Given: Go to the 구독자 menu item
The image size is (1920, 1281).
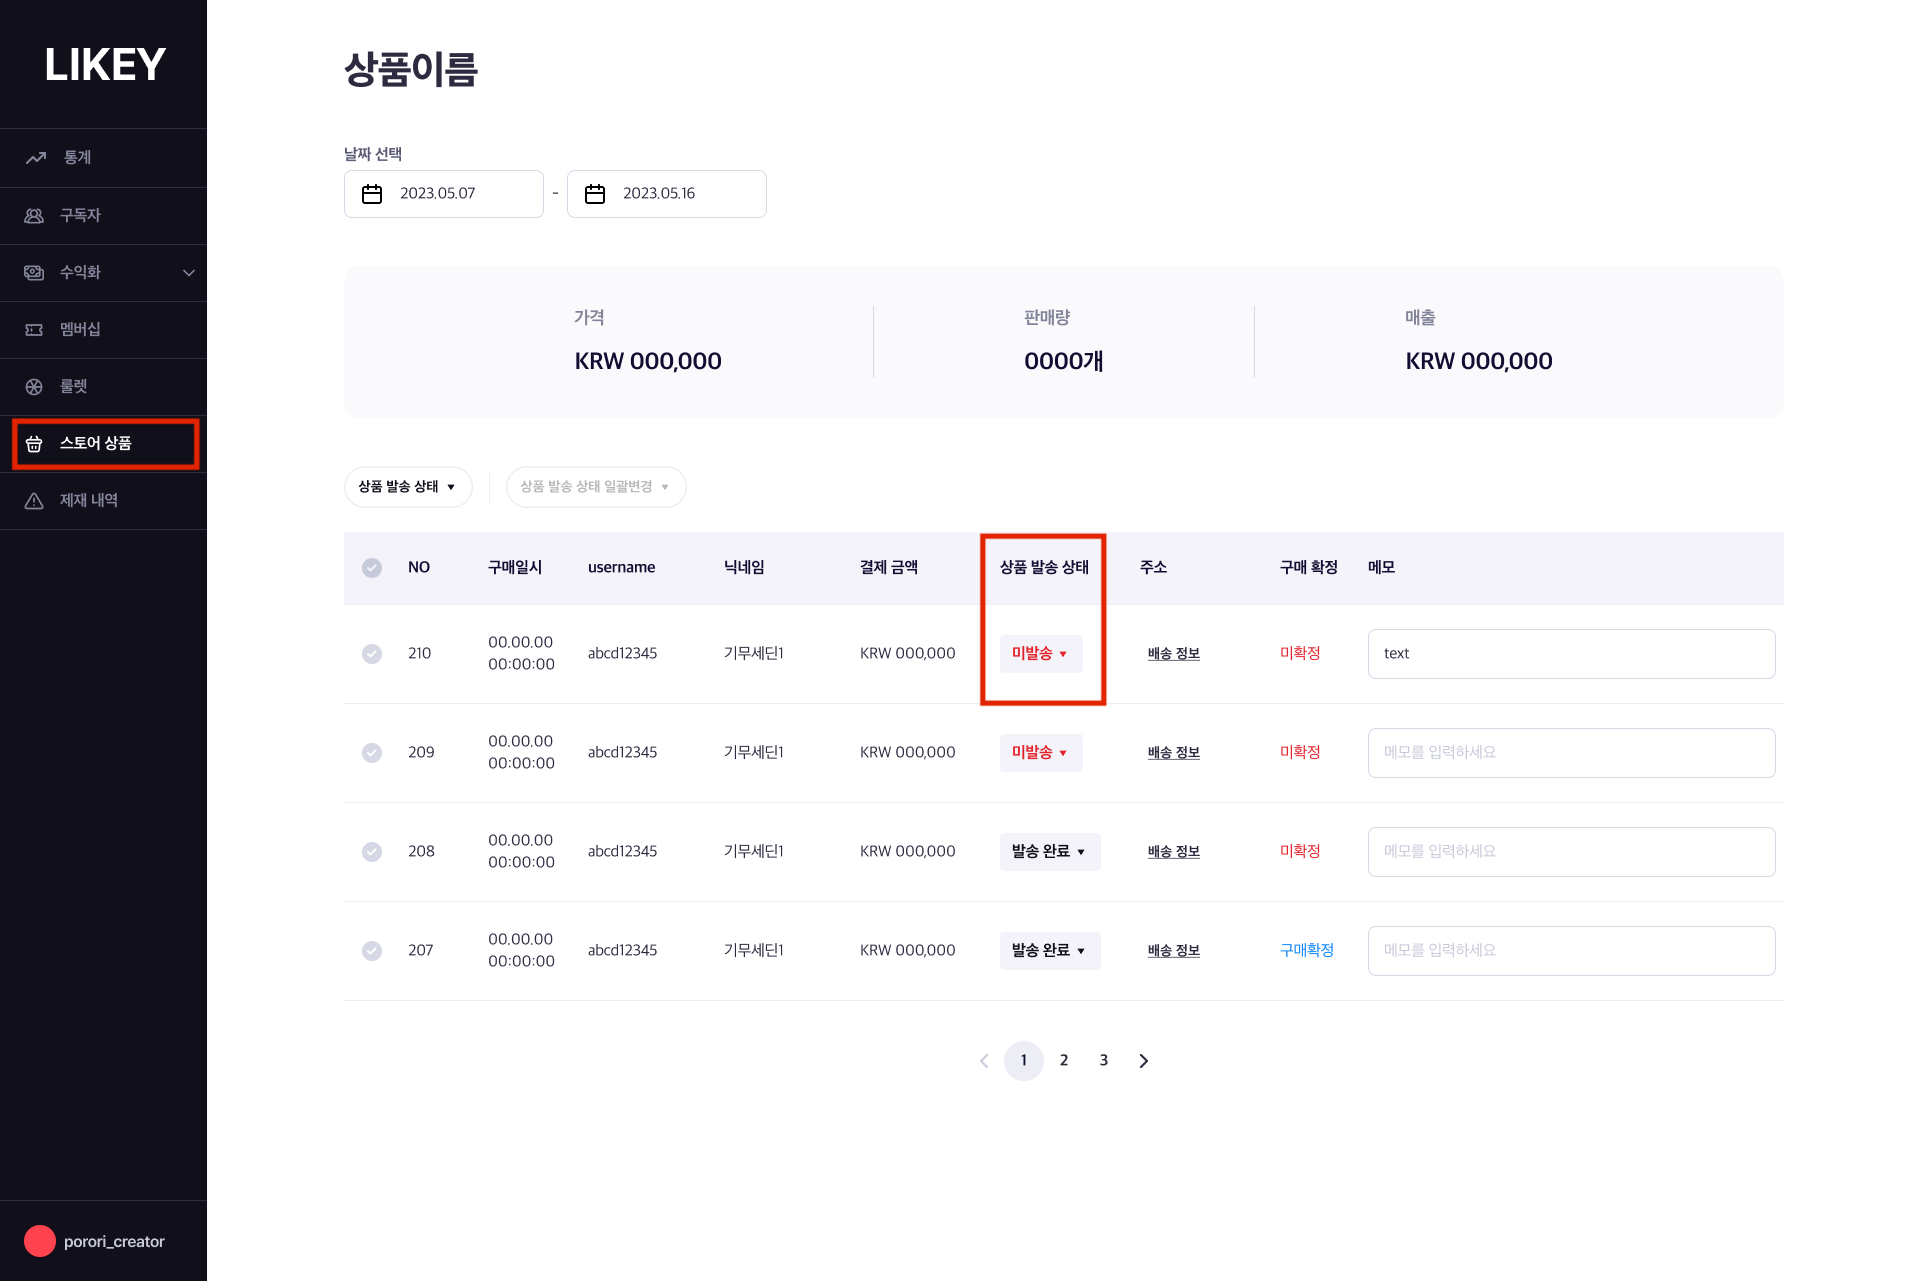Looking at the screenshot, I should [80, 216].
